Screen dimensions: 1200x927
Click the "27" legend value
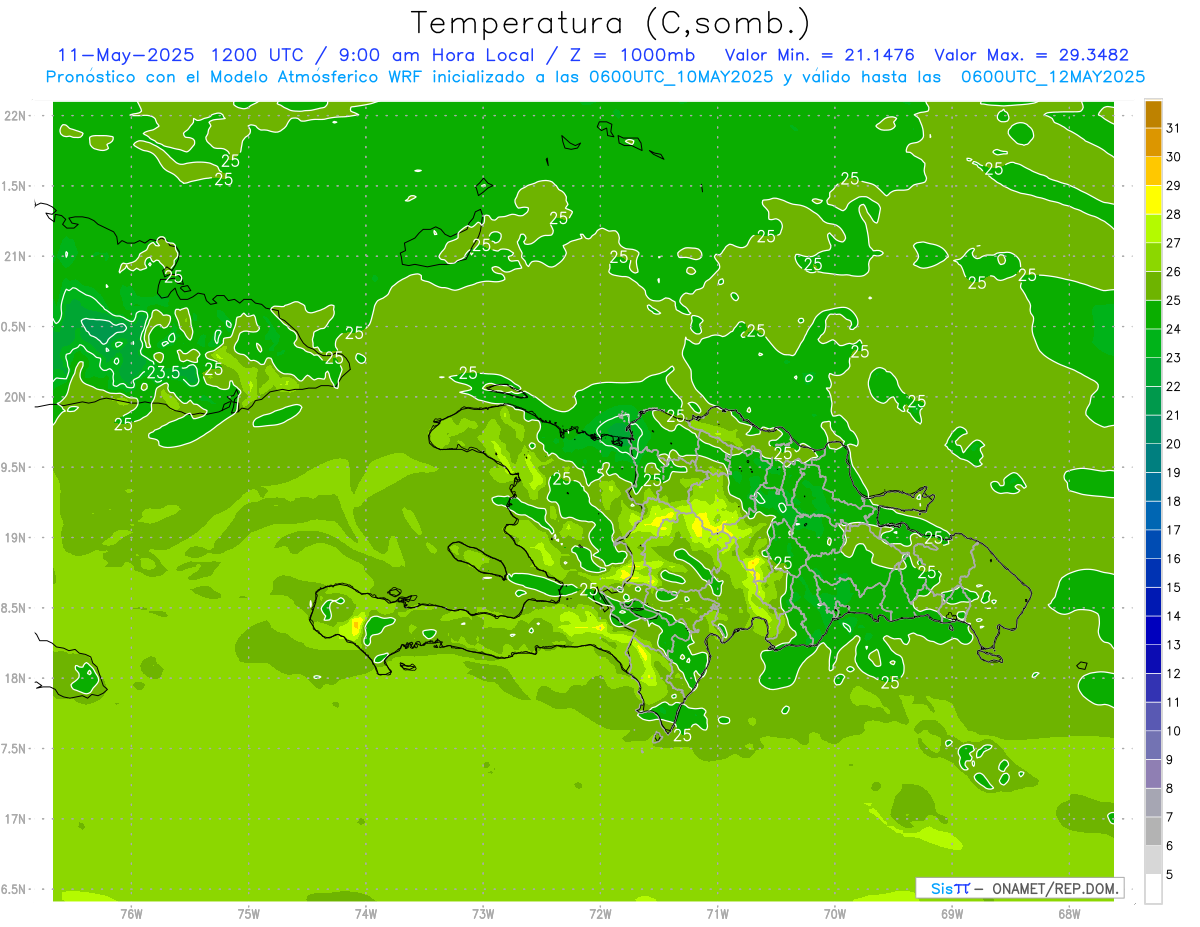[1174, 243]
